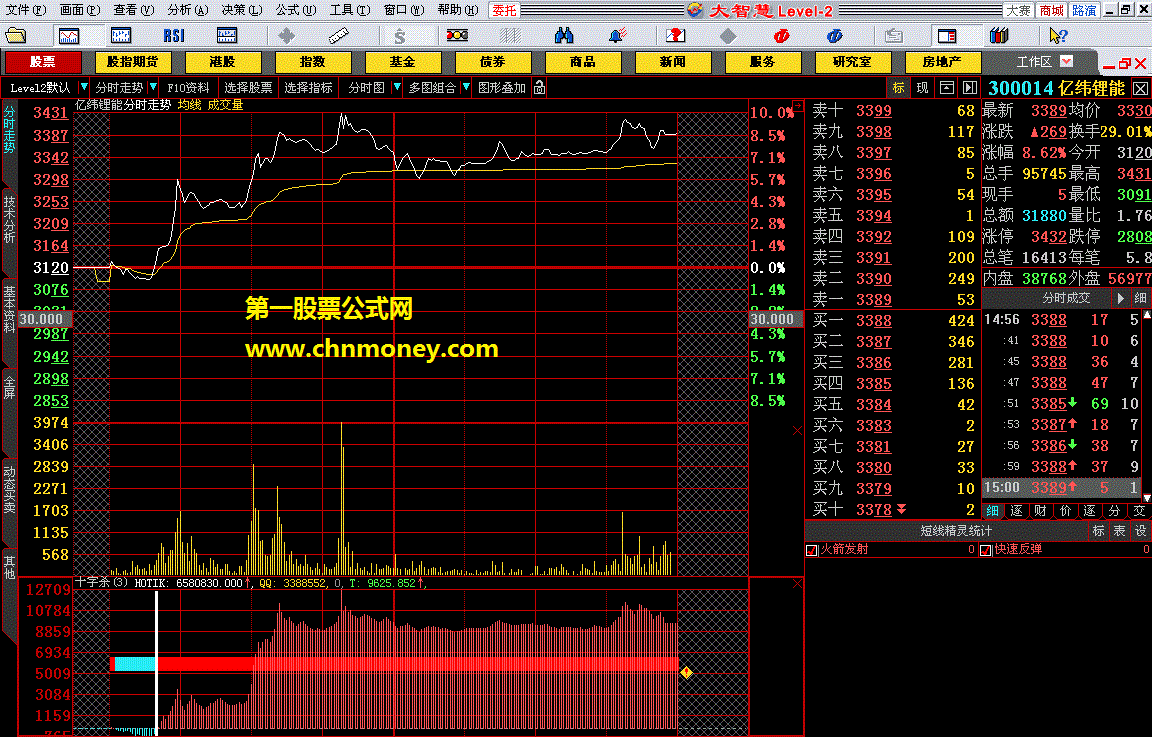
Task: Select the time-sharing line chart toolbar icon
Action: pos(70,35)
